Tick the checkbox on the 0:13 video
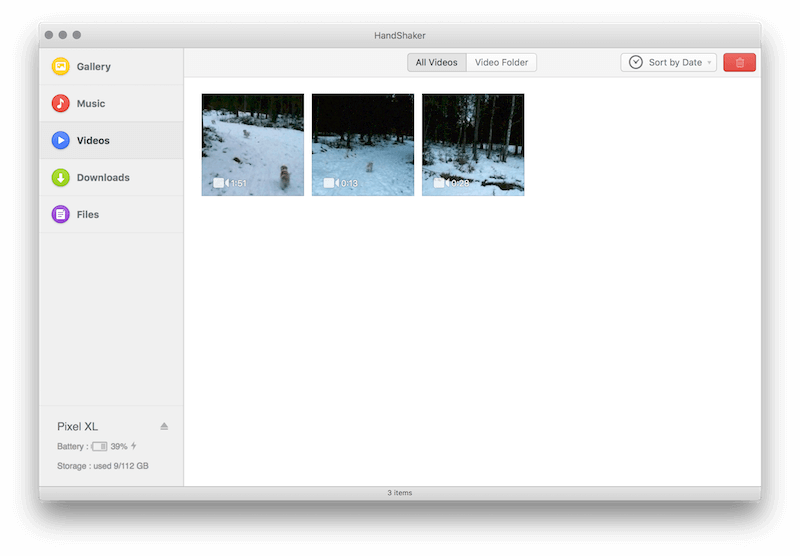This screenshot has width=800, height=556. (328, 183)
